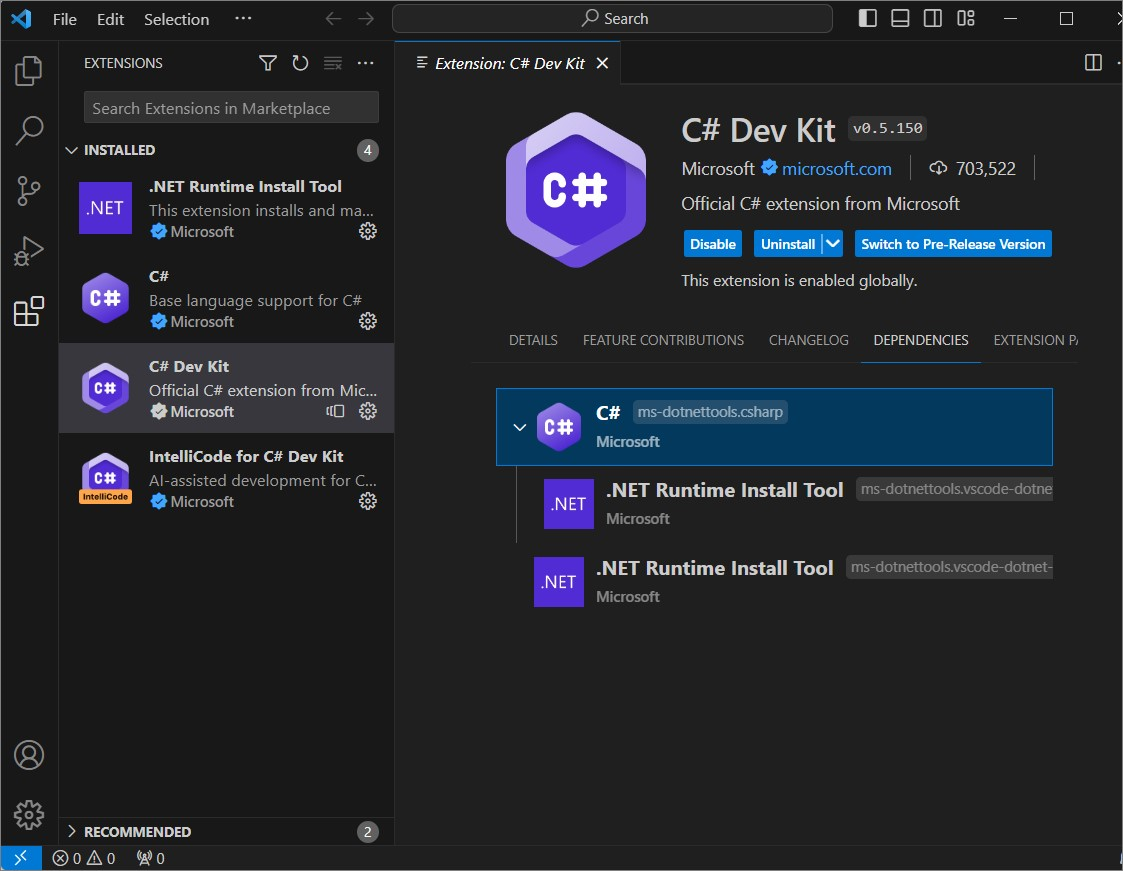1123x871 pixels.
Task: Open the Selection menu
Action: 176,19
